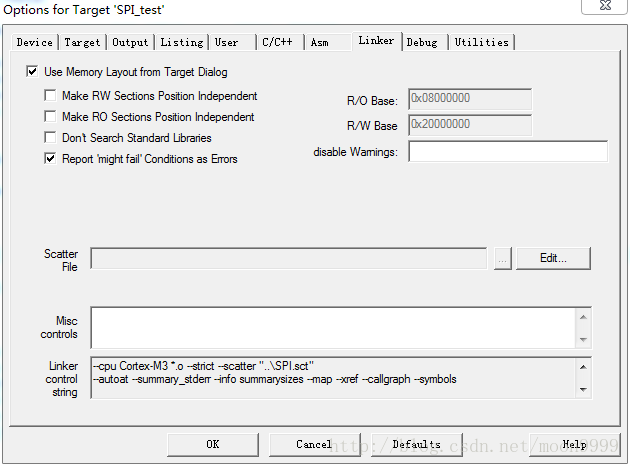Switch to the C/C++ tab

click(280, 42)
